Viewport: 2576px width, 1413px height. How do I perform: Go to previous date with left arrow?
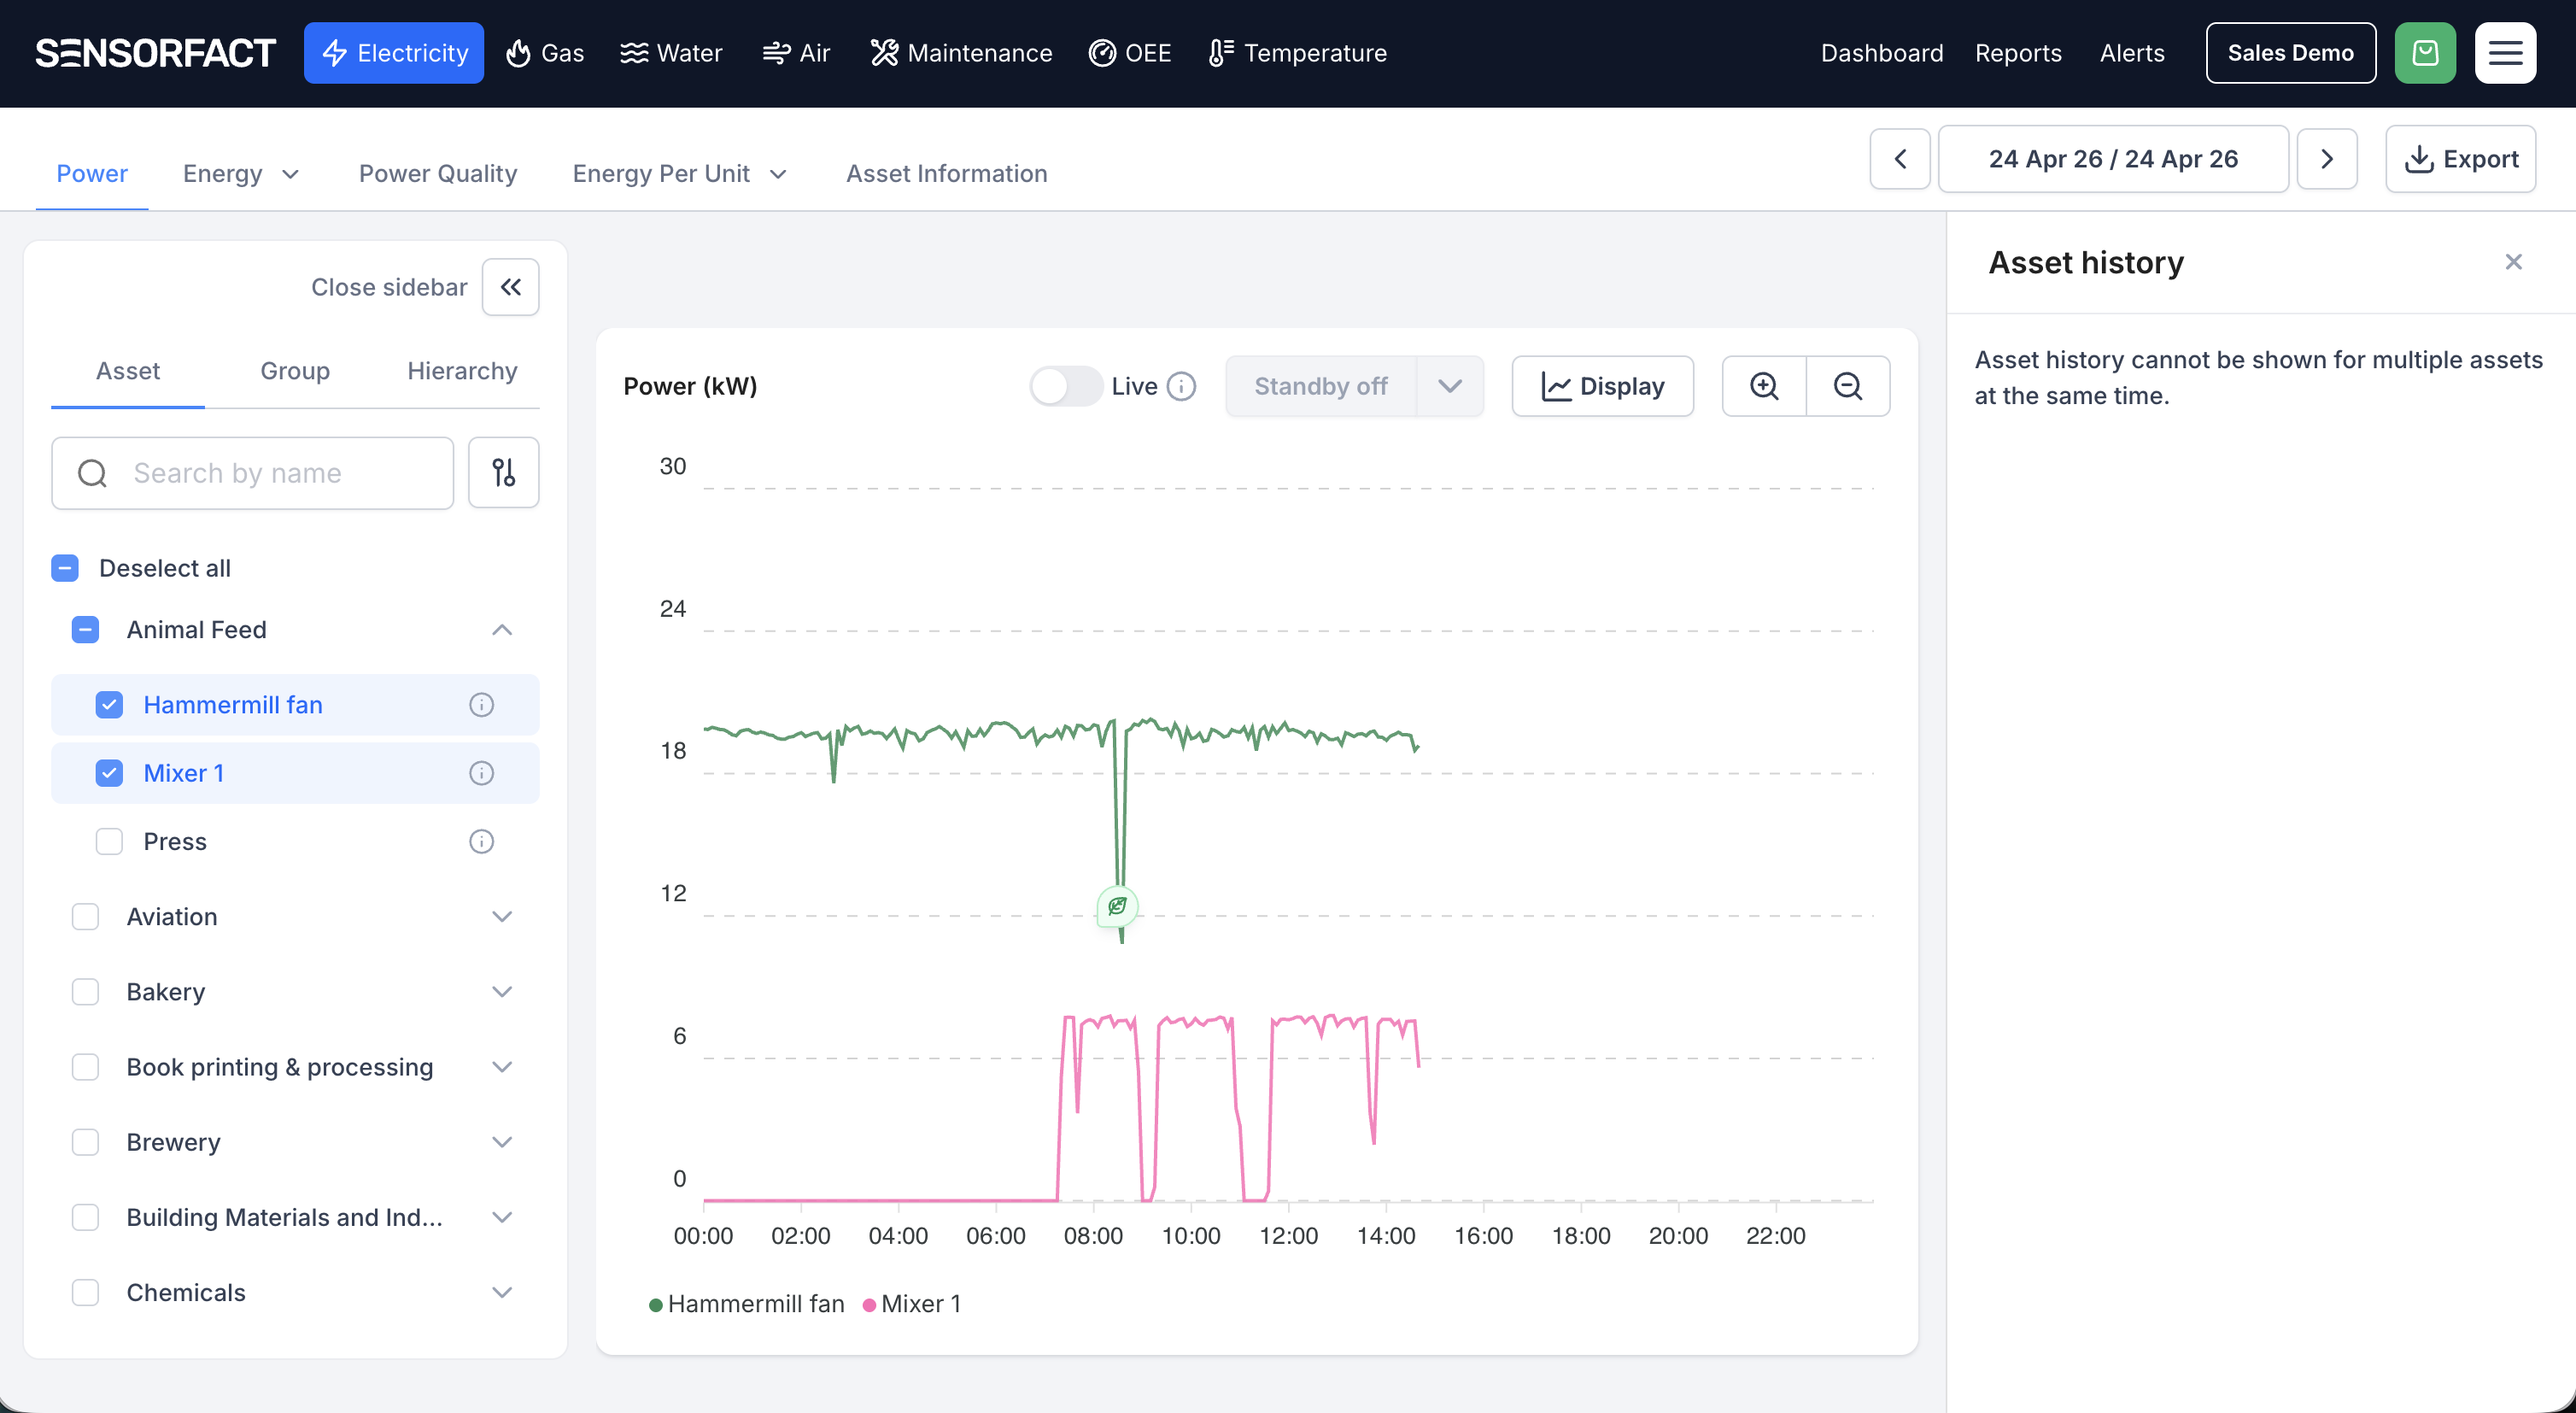1900,159
